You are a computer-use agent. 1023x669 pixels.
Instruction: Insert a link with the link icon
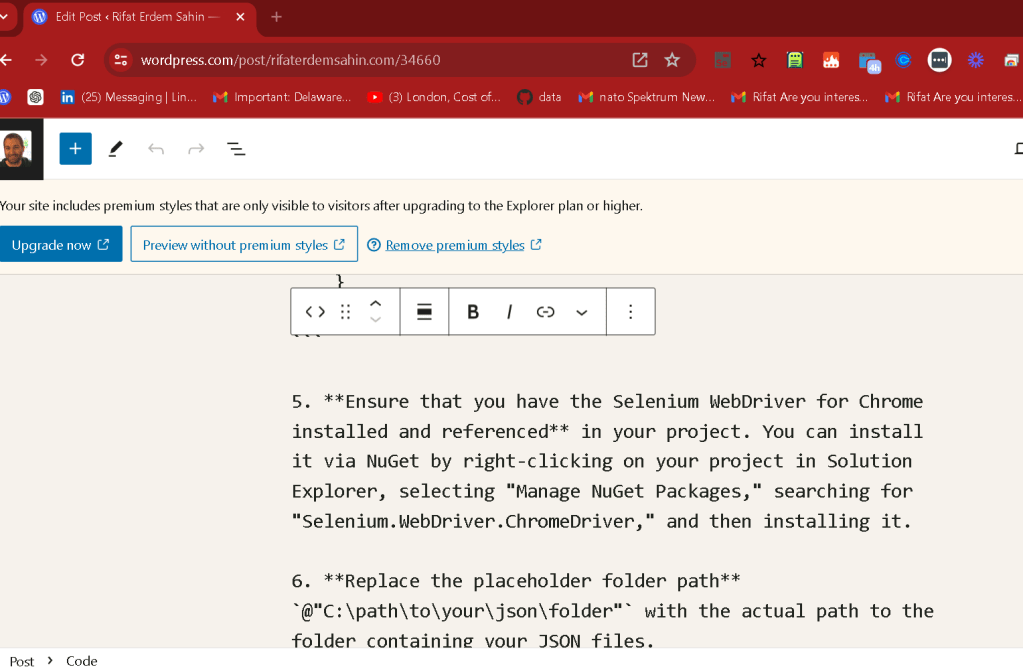[545, 312]
